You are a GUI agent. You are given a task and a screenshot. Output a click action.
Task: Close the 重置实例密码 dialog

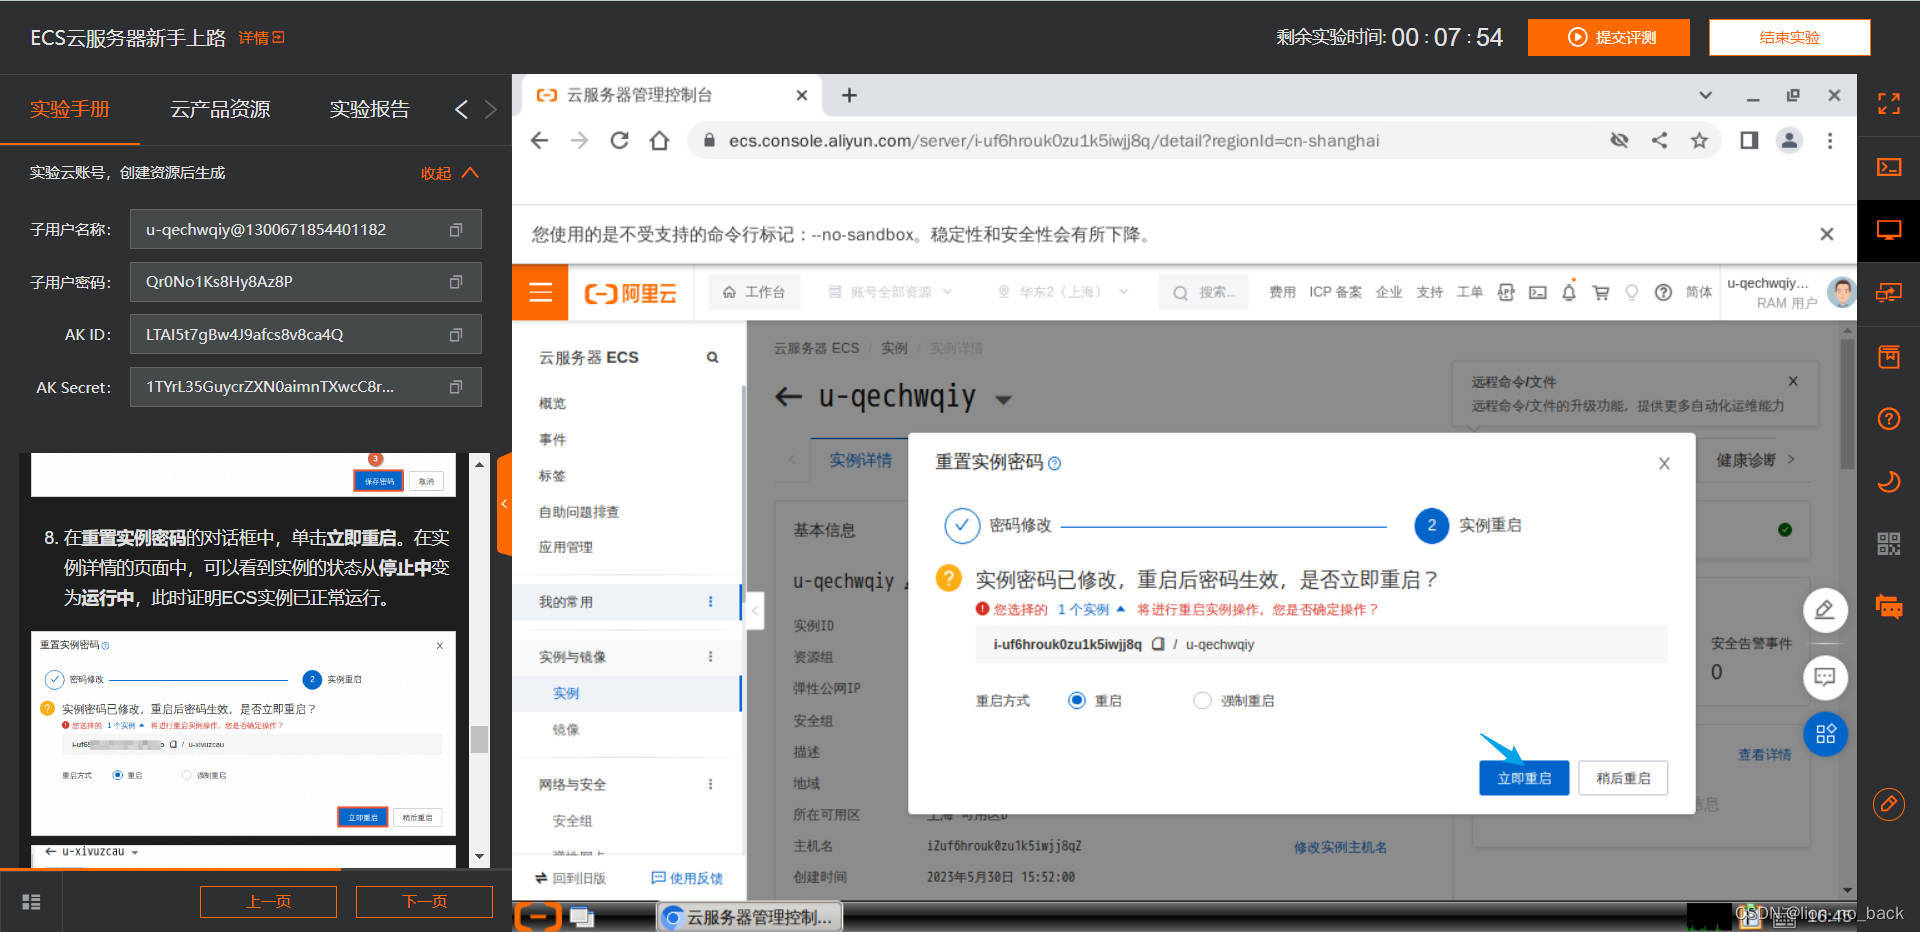coord(1664,463)
